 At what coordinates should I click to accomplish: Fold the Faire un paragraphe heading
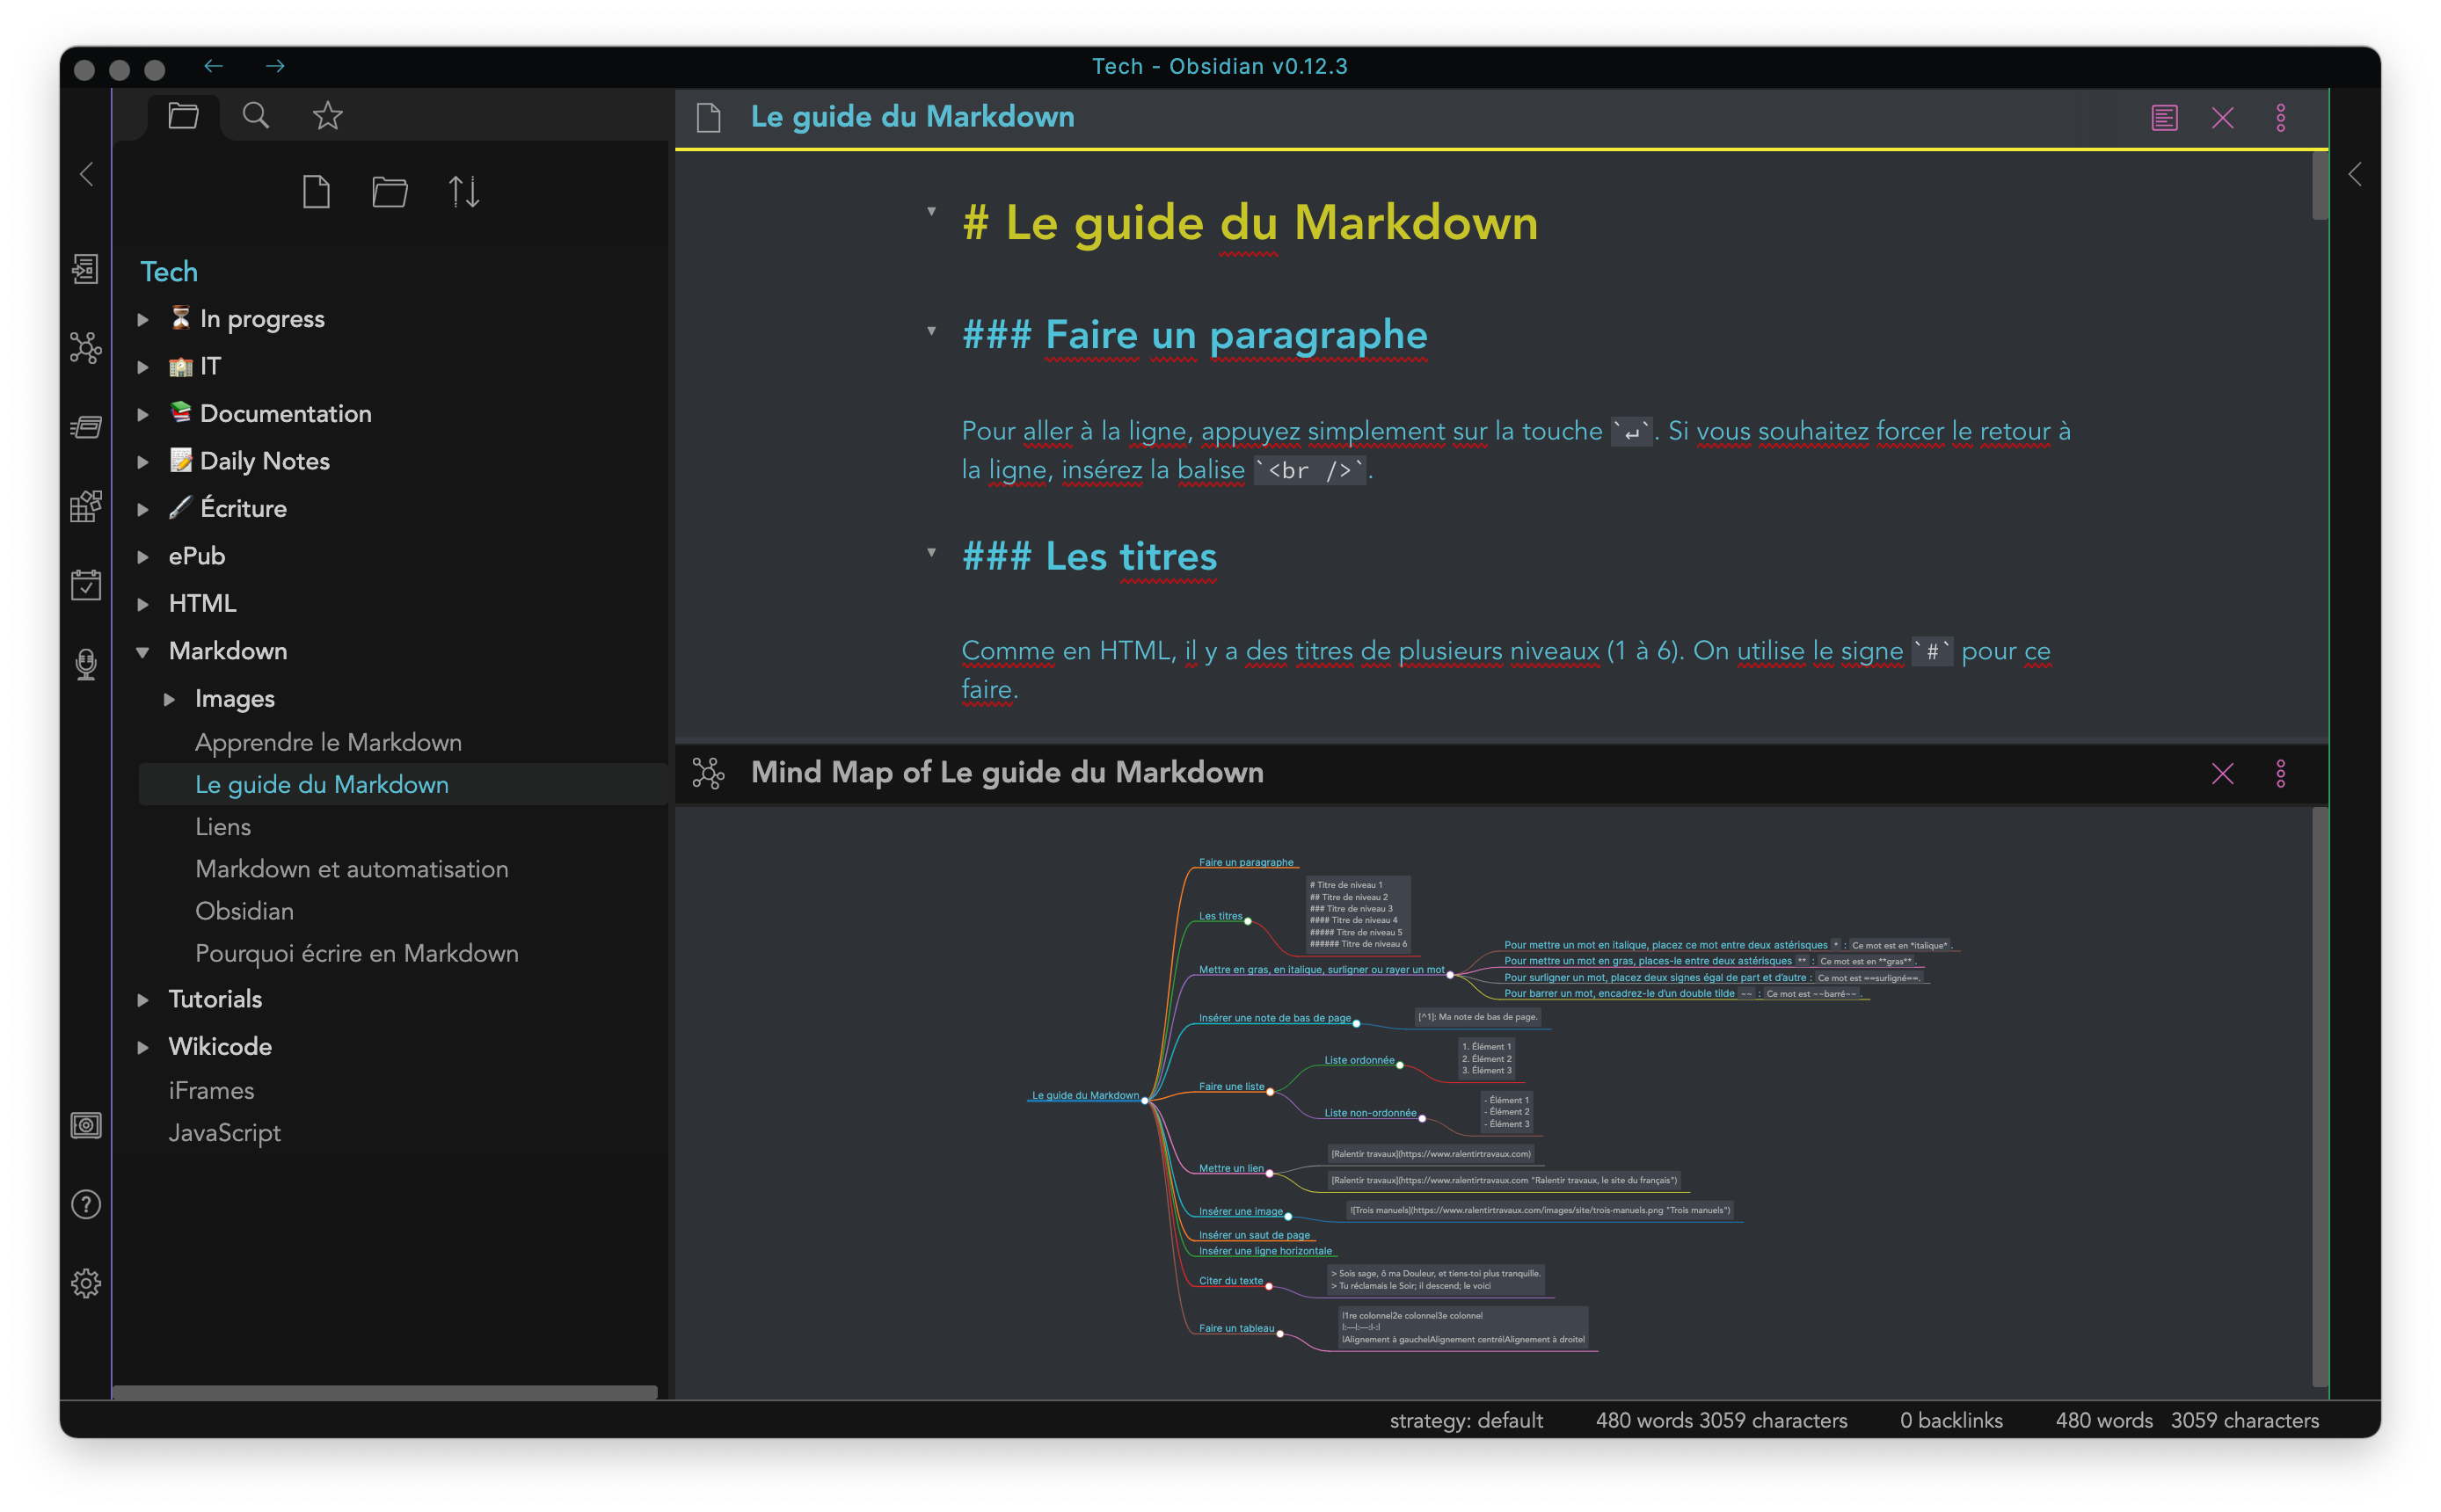931,330
